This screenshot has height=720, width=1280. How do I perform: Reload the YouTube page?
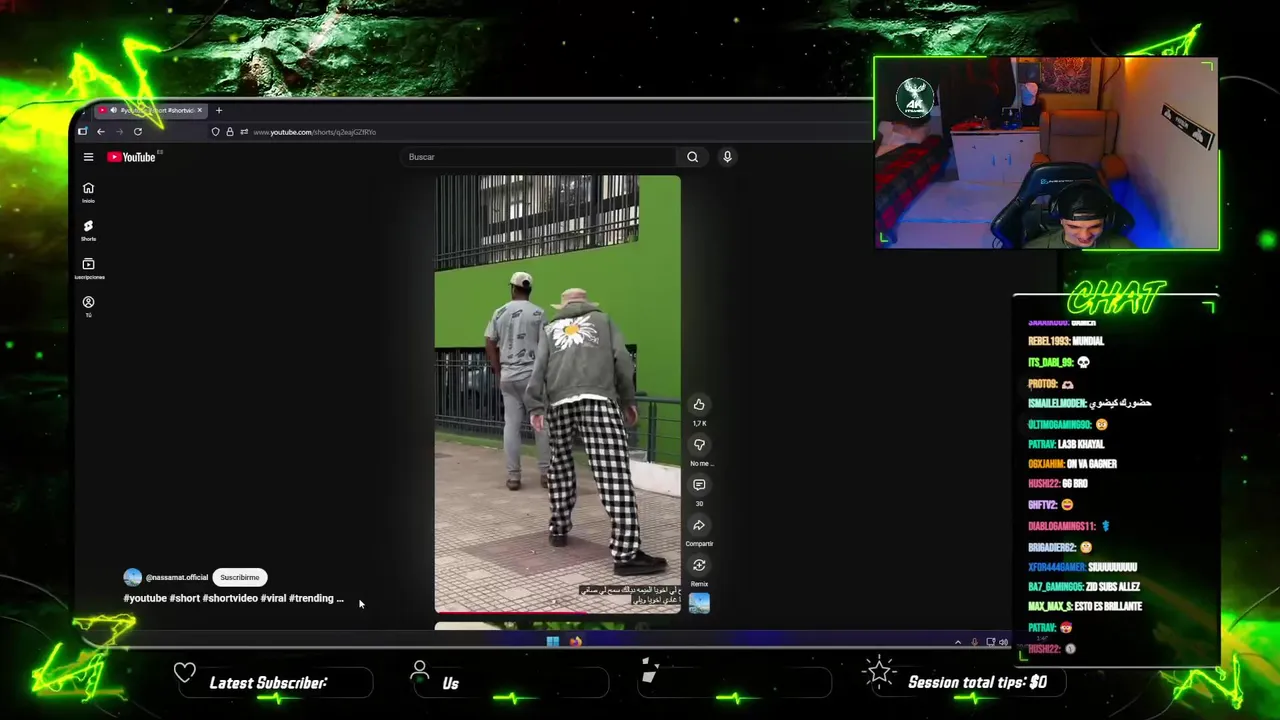138,132
